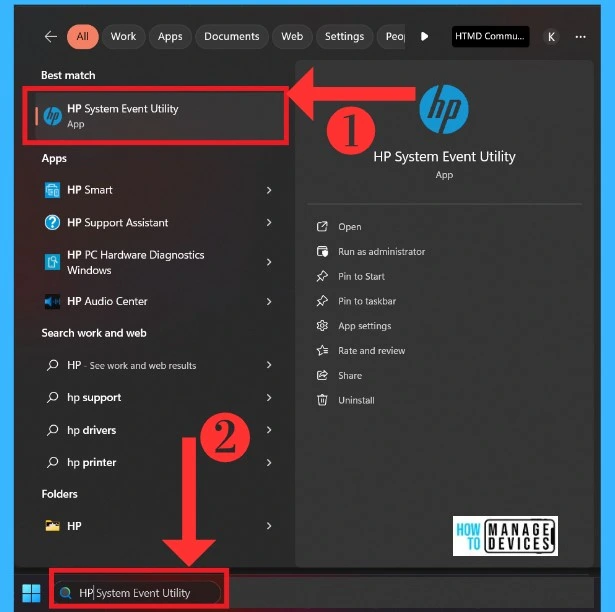The width and height of the screenshot is (615, 612).
Task: Expand the HP Audio Center chevron
Action: pyautogui.click(x=269, y=301)
